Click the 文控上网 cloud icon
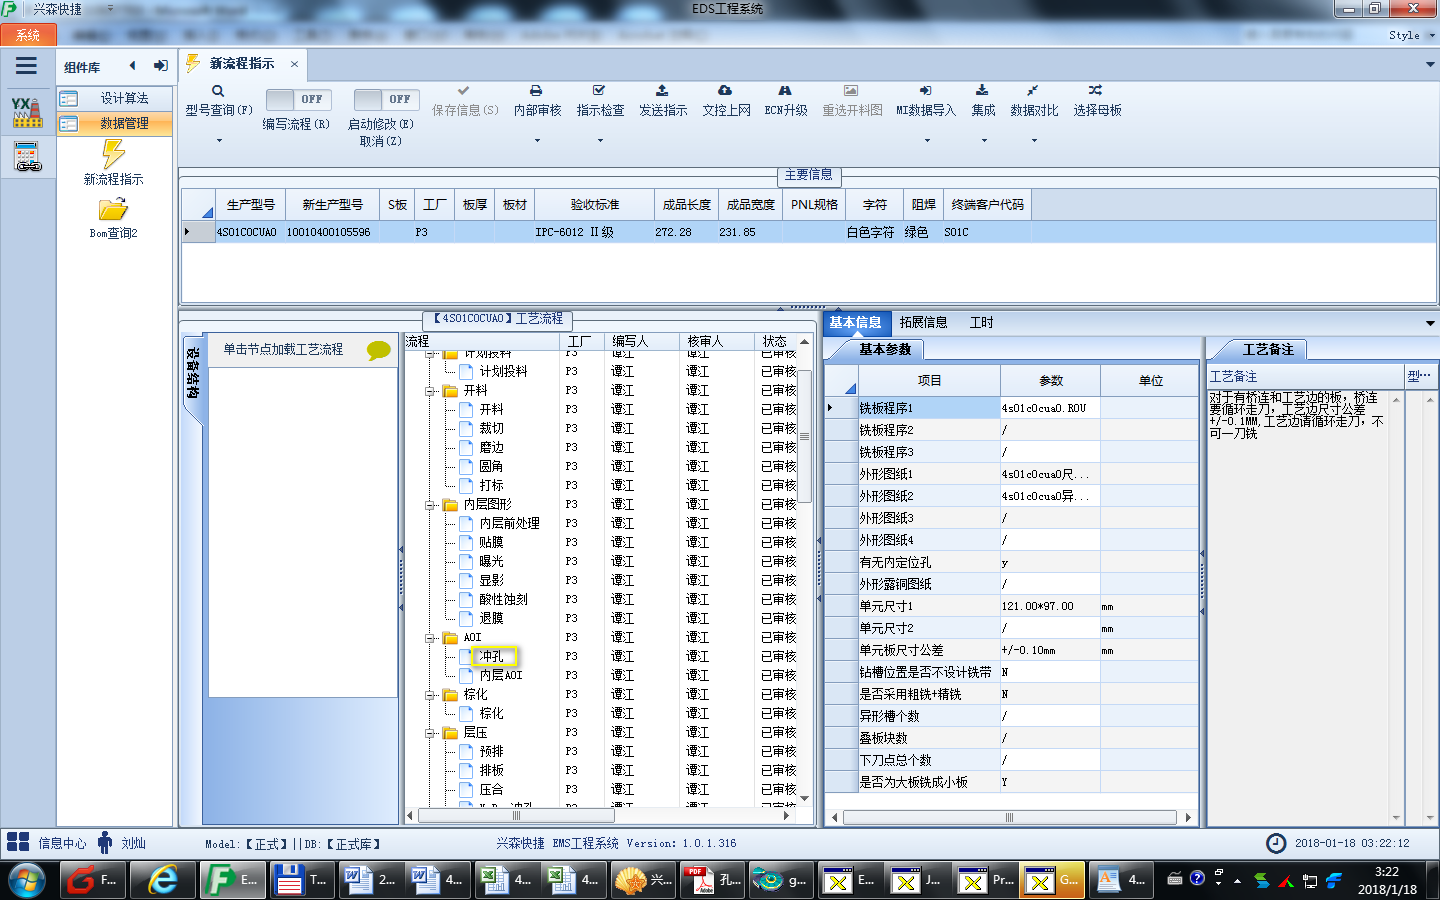 tap(725, 90)
